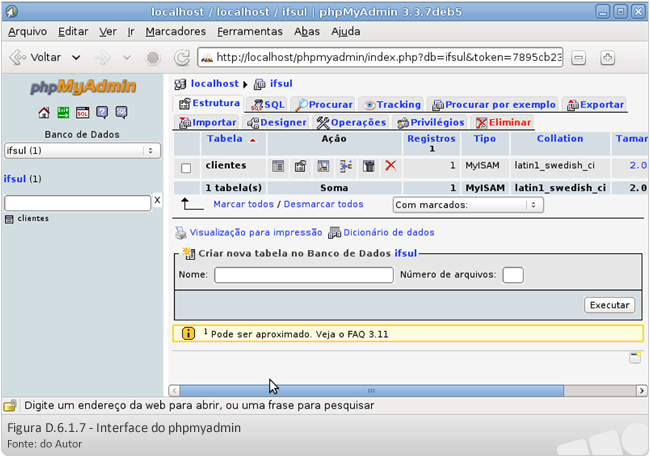
Task: Click the scrollbar right arrow
Action: click(x=641, y=391)
